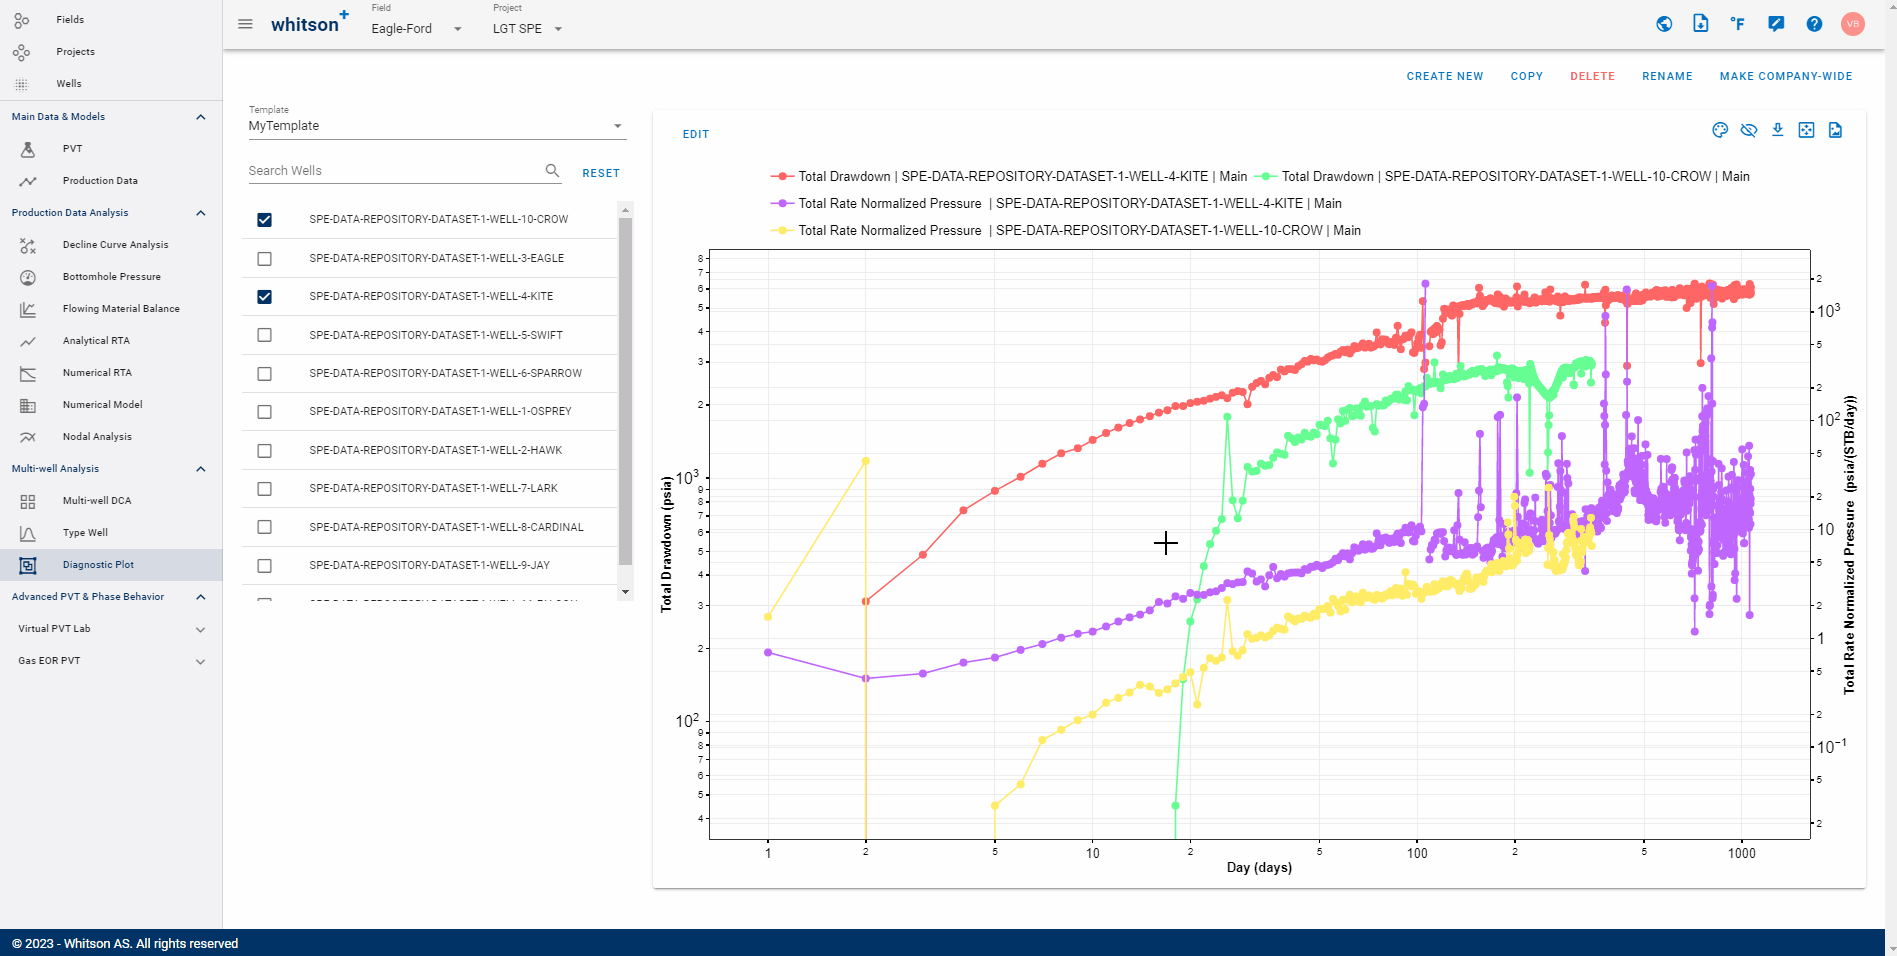Check the WELL-3-EAGLE checkbox
Viewport: 1897px width, 956px height.
[264, 259]
